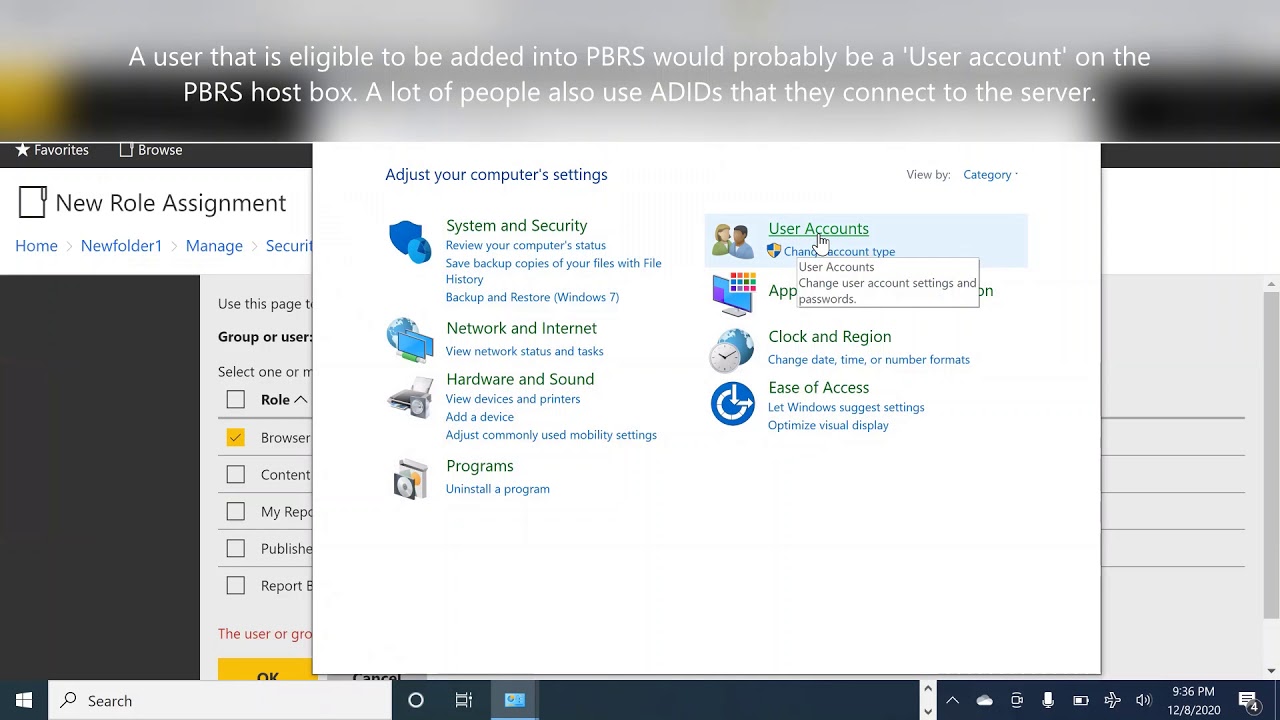The height and width of the screenshot is (720, 1280).
Task: Click the Favorites star icon
Action: click(x=22, y=150)
